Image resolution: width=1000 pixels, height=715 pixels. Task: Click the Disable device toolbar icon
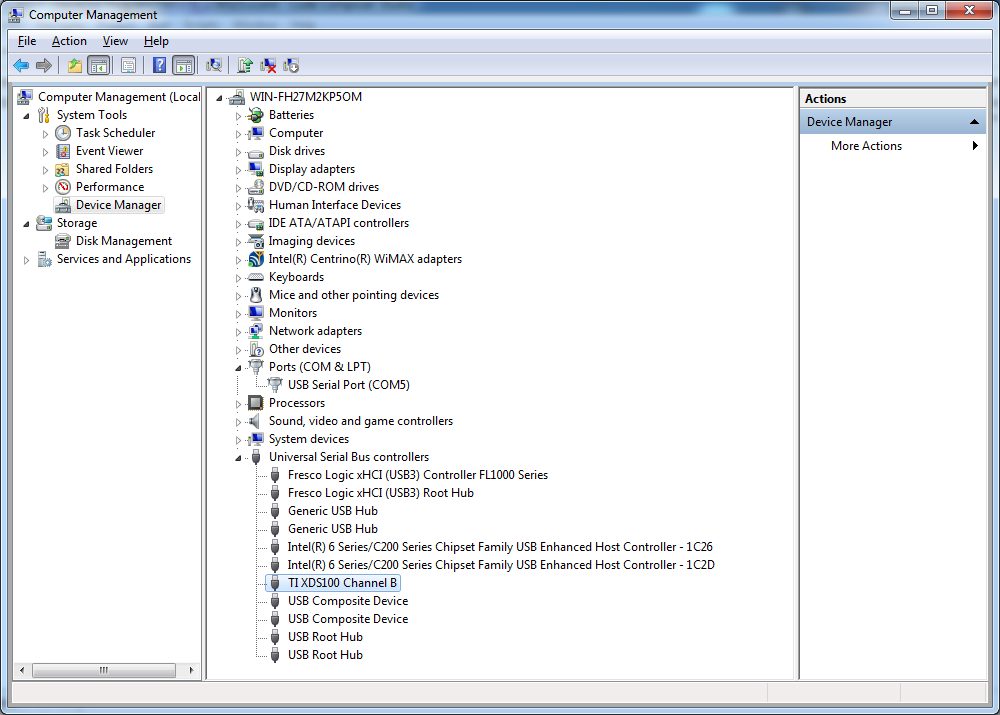tap(291, 65)
